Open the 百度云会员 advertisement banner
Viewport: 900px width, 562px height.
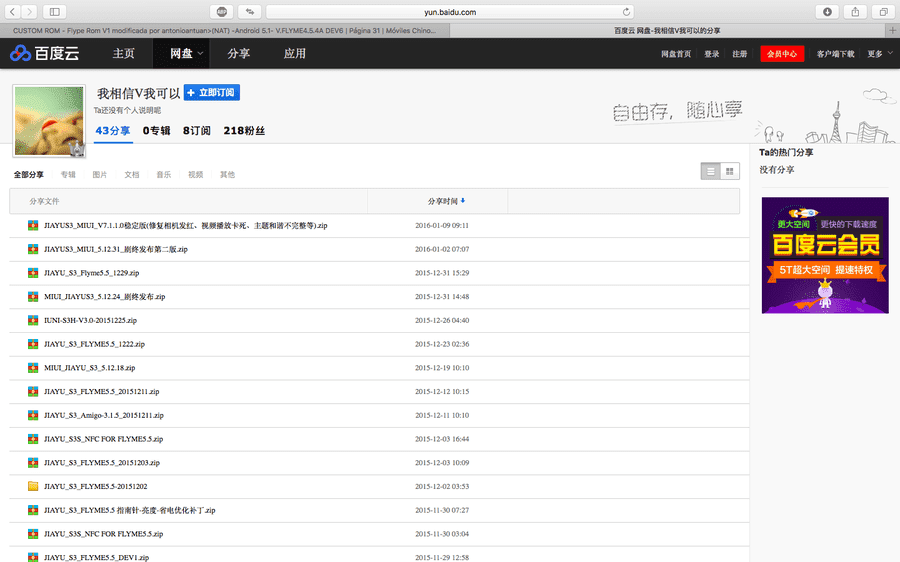[x=825, y=255]
